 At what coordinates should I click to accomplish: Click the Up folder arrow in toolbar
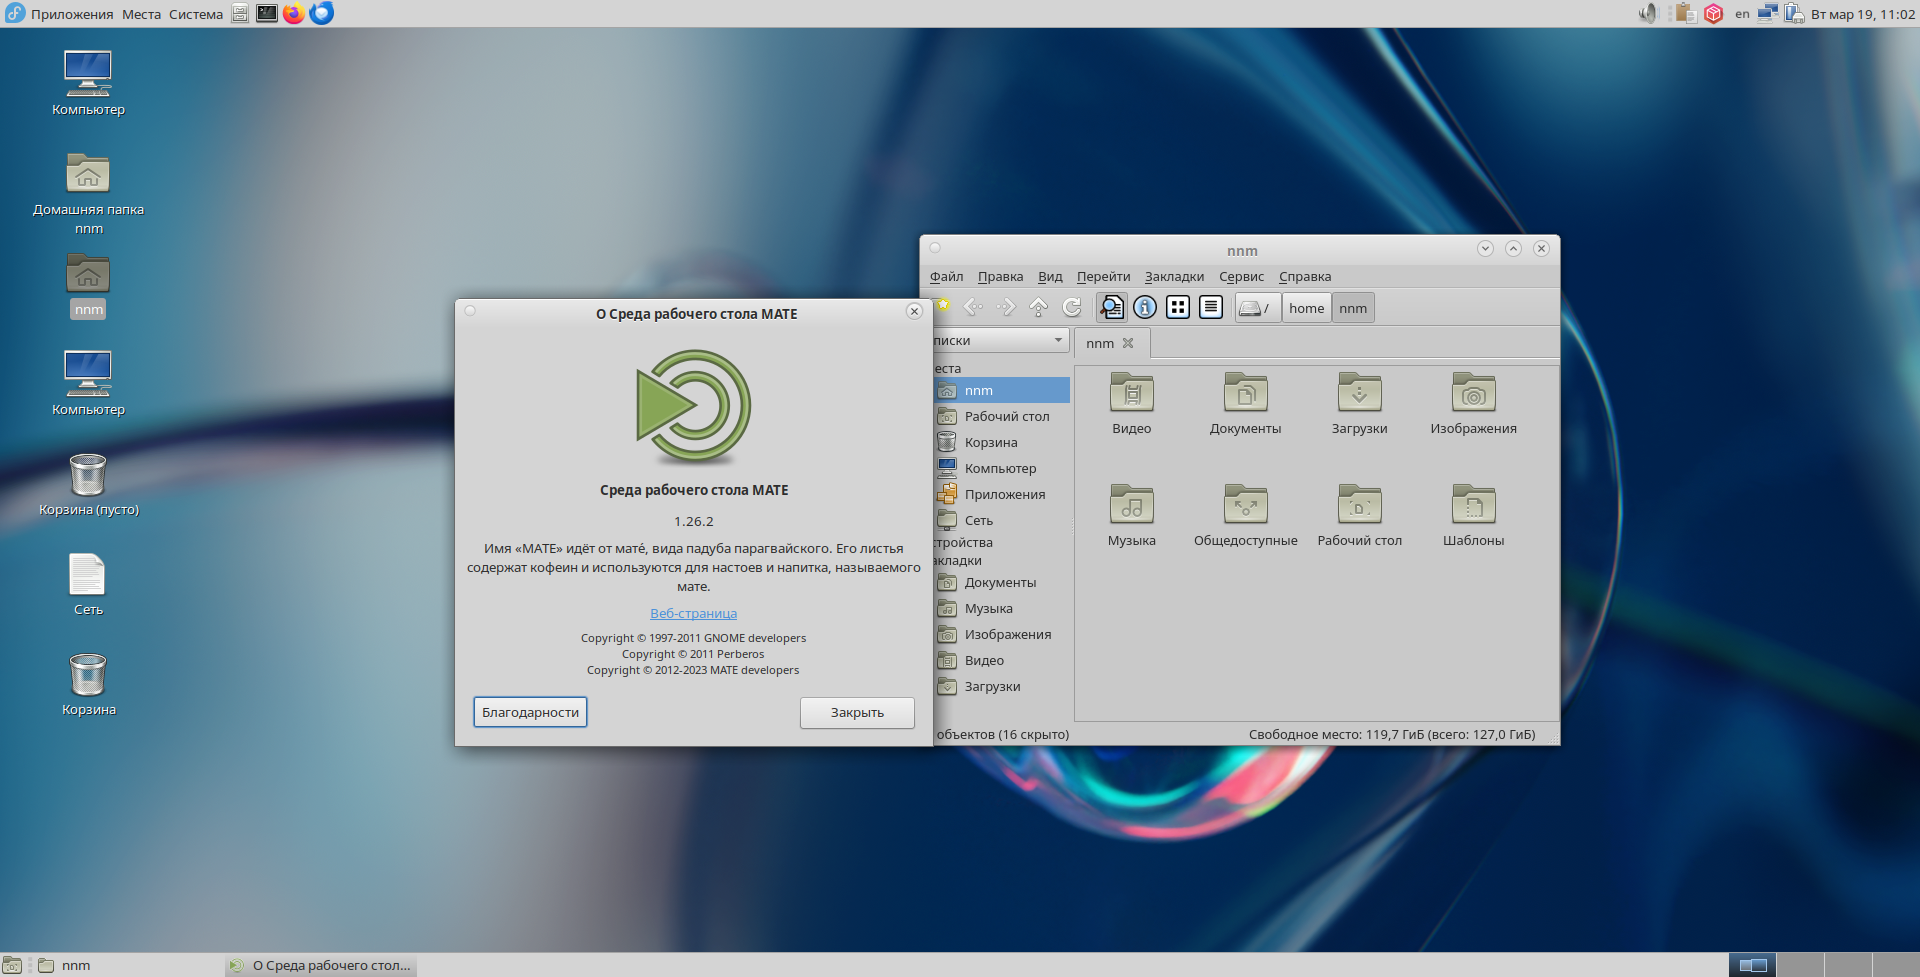(1038, 308)
